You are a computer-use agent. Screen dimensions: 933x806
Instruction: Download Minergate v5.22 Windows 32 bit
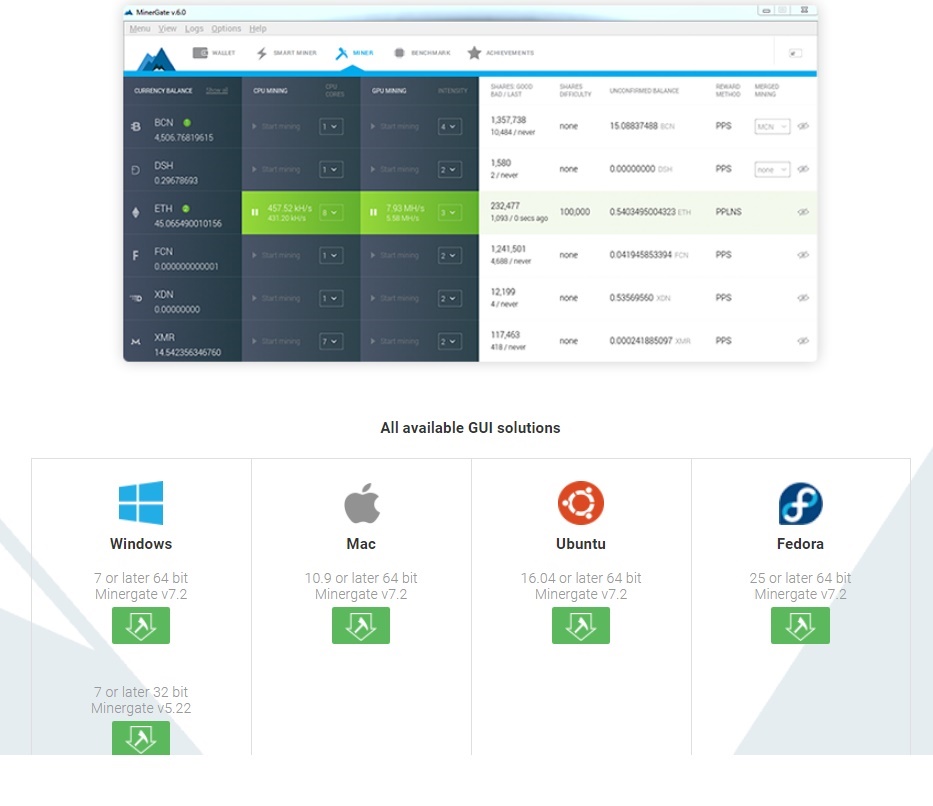141,738
